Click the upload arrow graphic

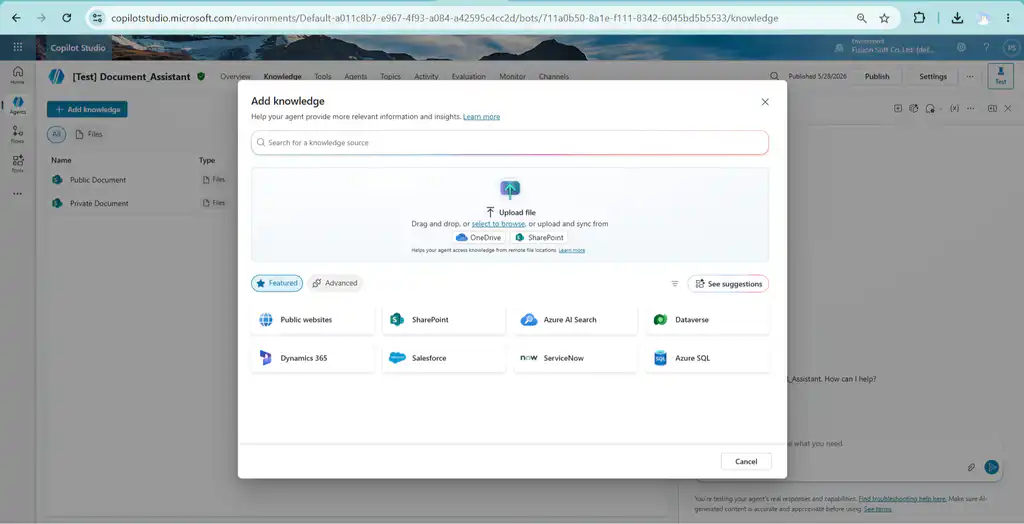(x=510, y=189)
